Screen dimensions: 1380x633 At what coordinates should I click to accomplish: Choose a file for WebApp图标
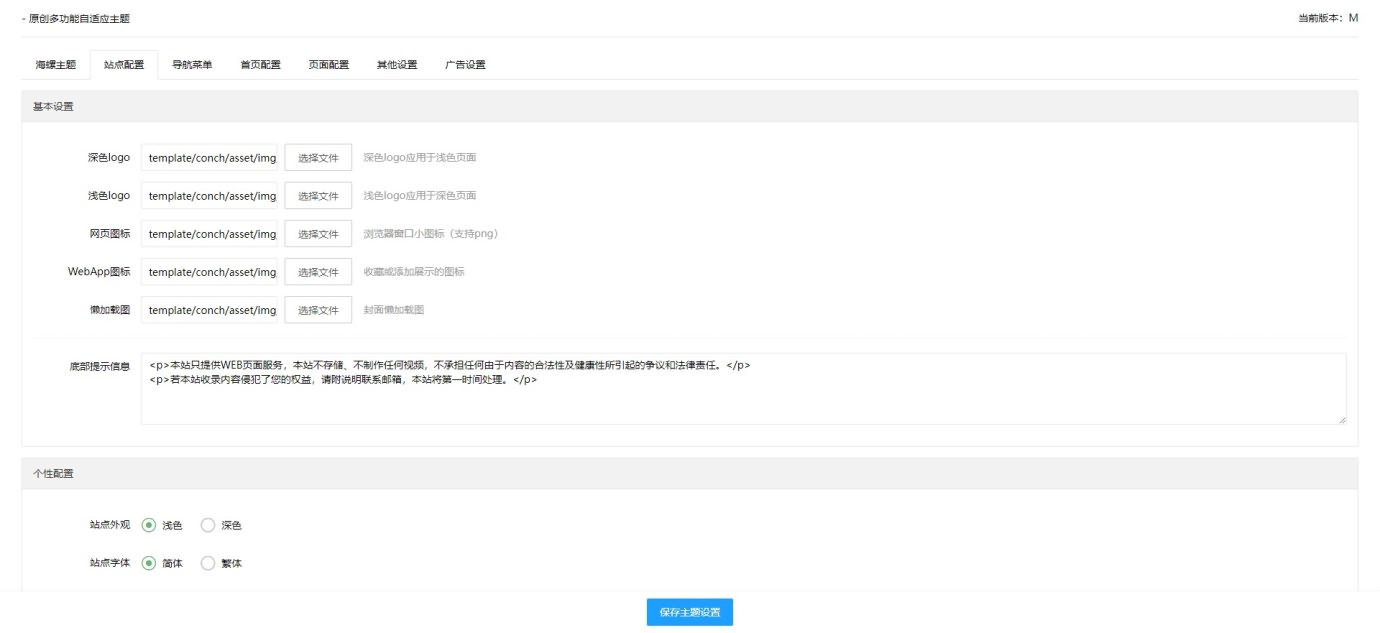318,272
